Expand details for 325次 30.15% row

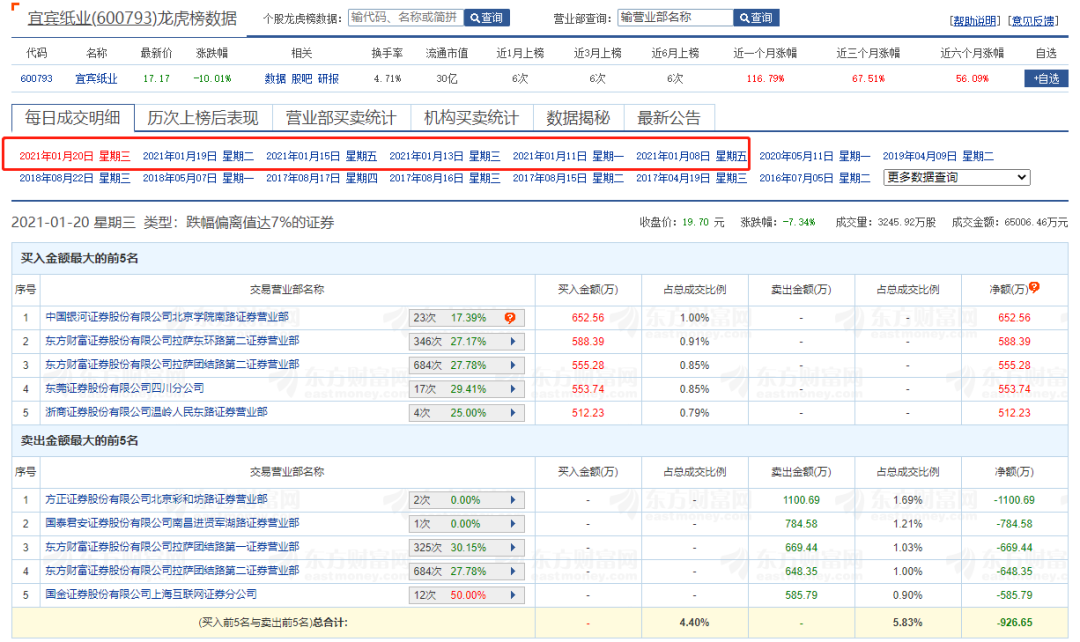pos(513,548)
